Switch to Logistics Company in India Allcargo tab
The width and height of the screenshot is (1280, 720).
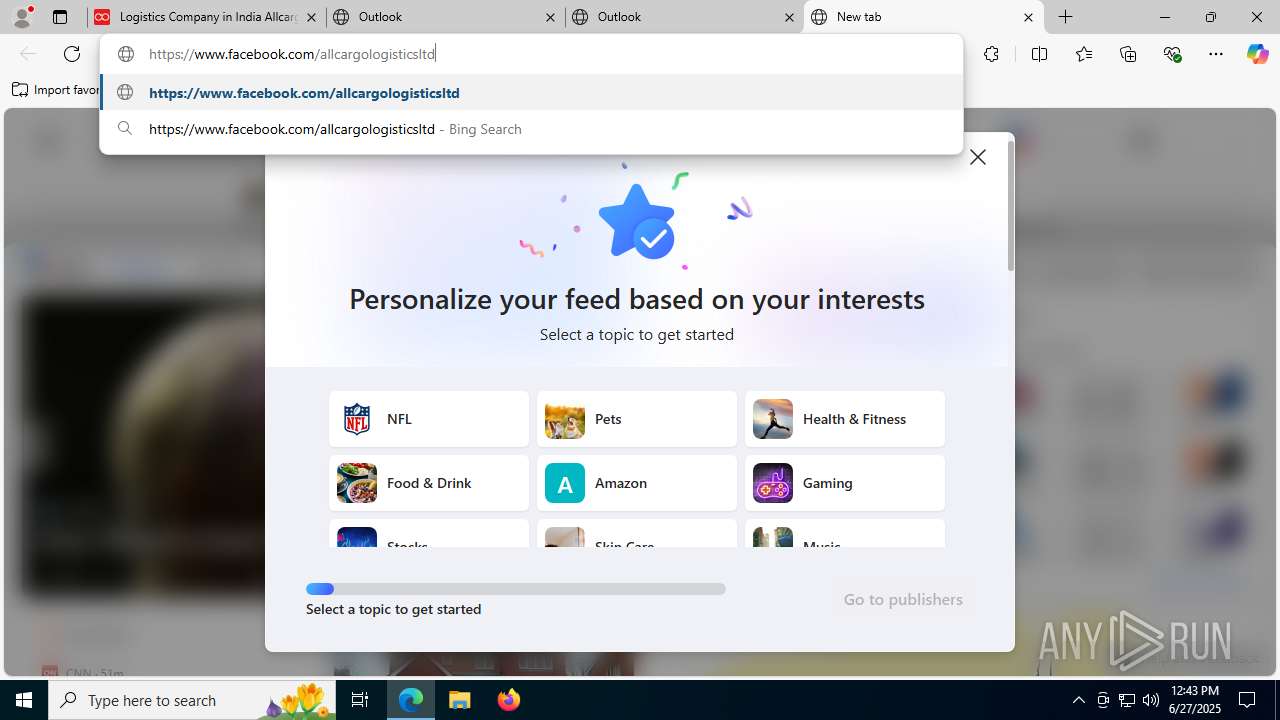207,17
